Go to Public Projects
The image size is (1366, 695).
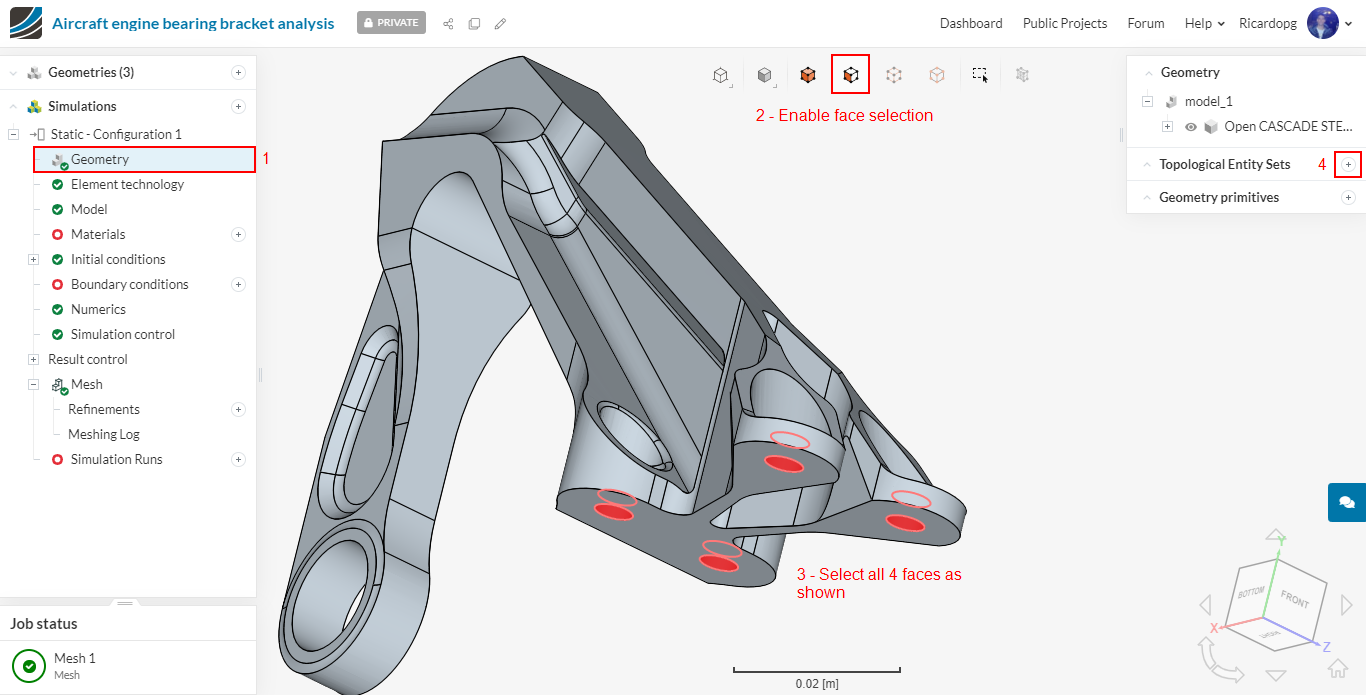(x=1064, y=23)
